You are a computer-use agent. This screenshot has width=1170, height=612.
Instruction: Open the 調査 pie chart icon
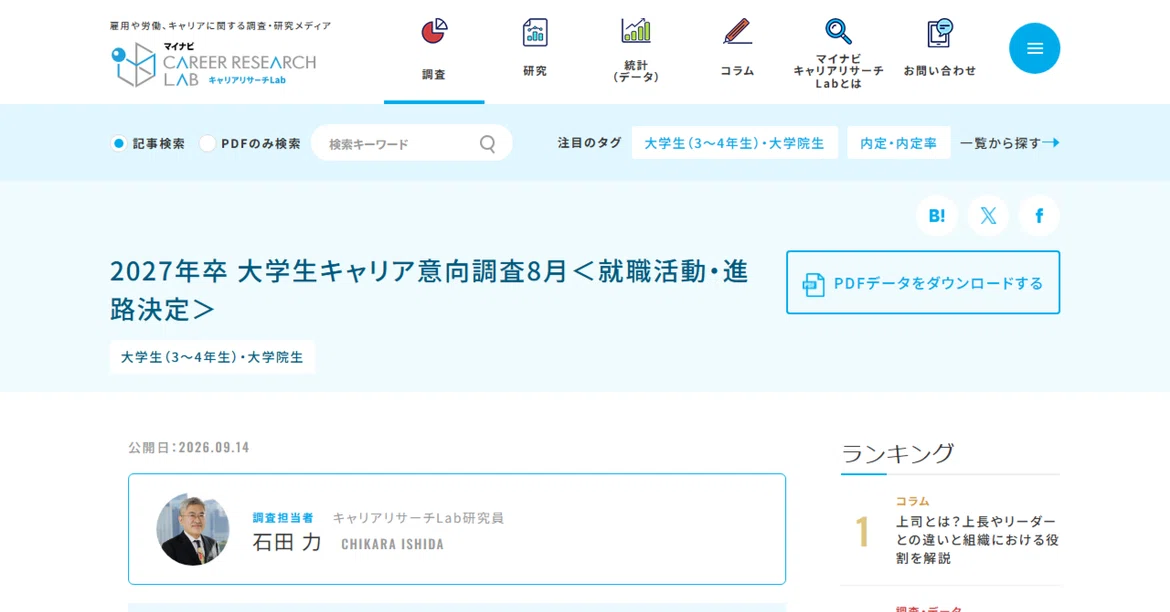(434, 31)
